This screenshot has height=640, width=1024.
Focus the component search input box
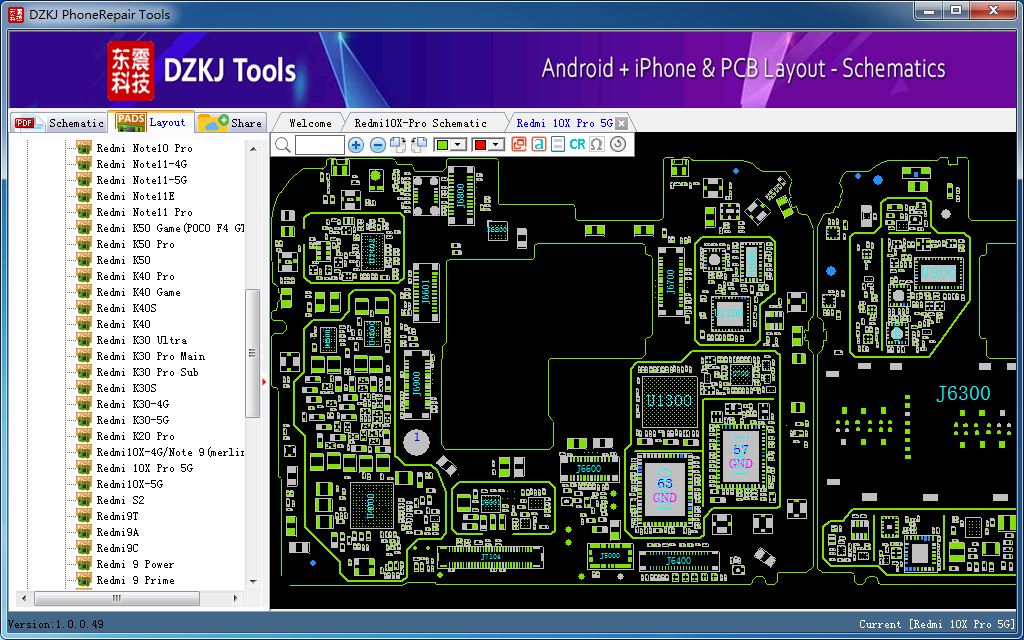coord(319,145)
